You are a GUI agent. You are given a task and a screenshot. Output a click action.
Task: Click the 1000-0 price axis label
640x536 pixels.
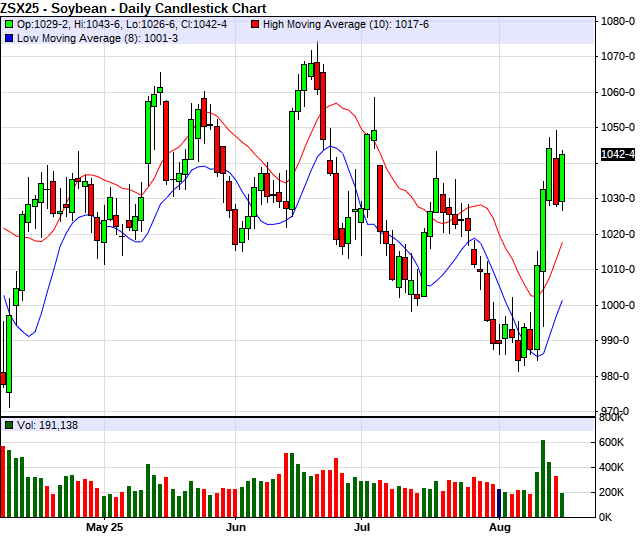(614, 305)
